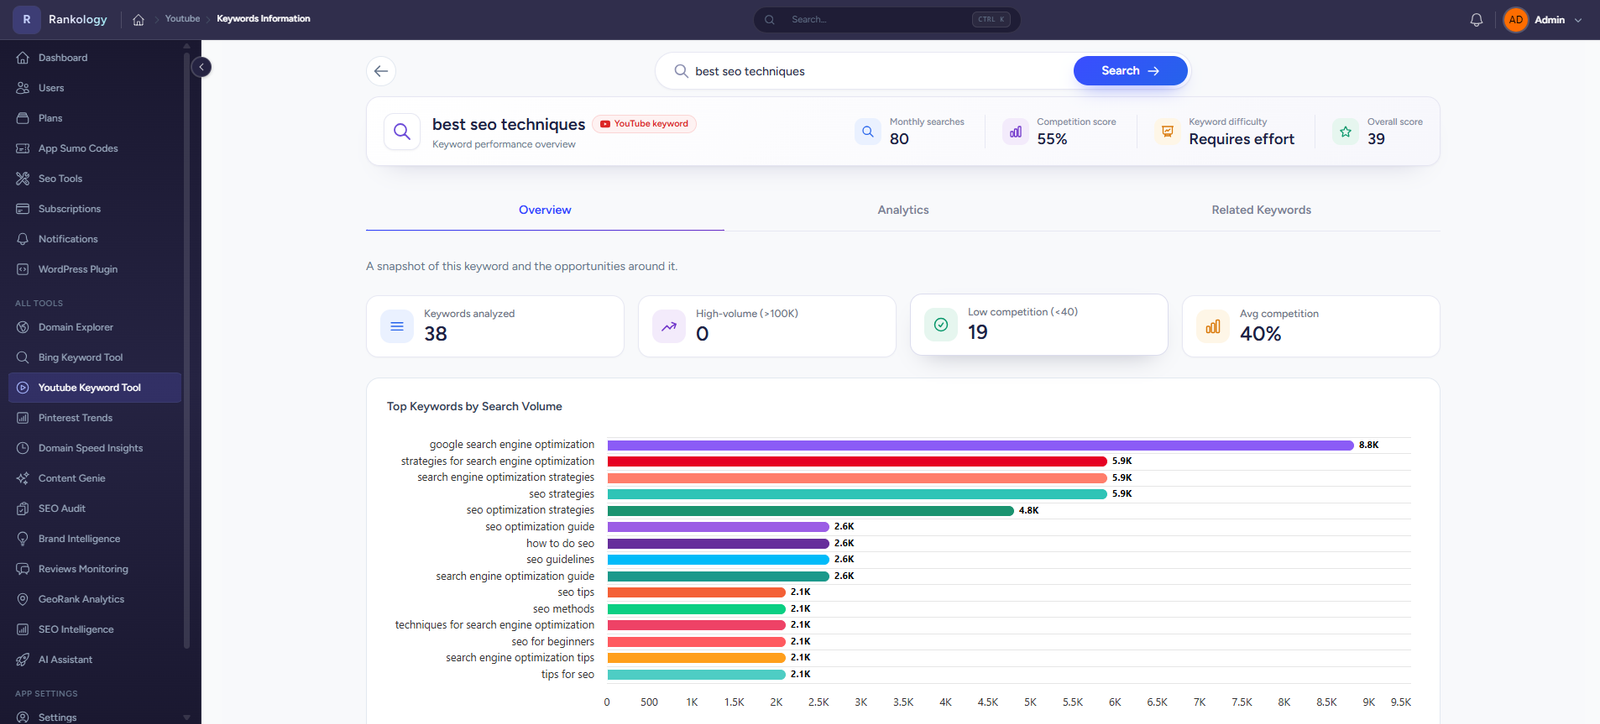Click the google search engine optimization bar
The image size is (1600, 724).
click(980, 445)
